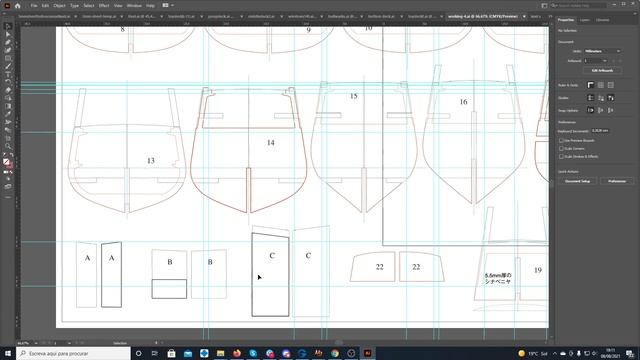Viewport: 640px width, 360px height.
Task: Select the bold outlined shape labeled C
Action: 270,275
